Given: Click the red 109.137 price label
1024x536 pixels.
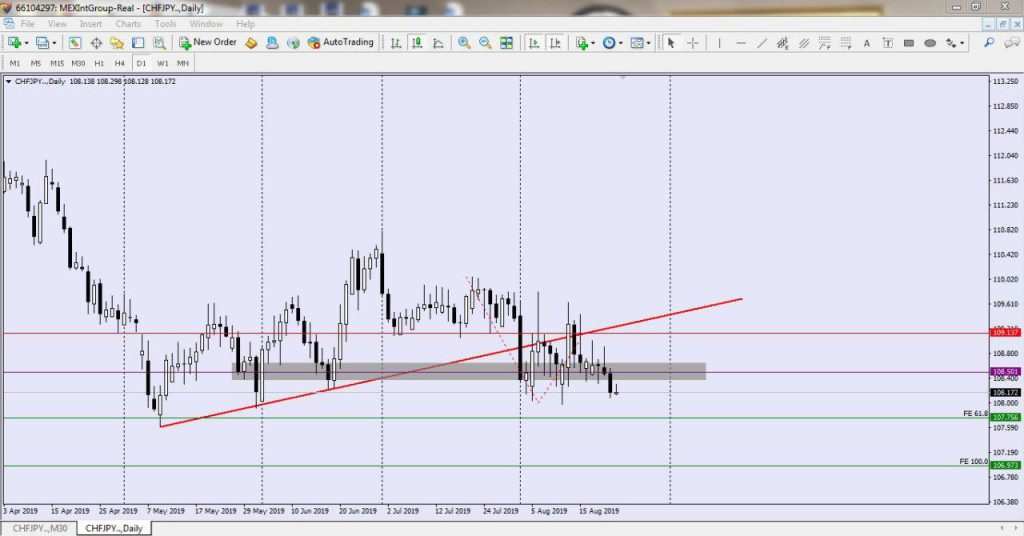Looking at the screenshot, I should click(x=1005, y=333).
